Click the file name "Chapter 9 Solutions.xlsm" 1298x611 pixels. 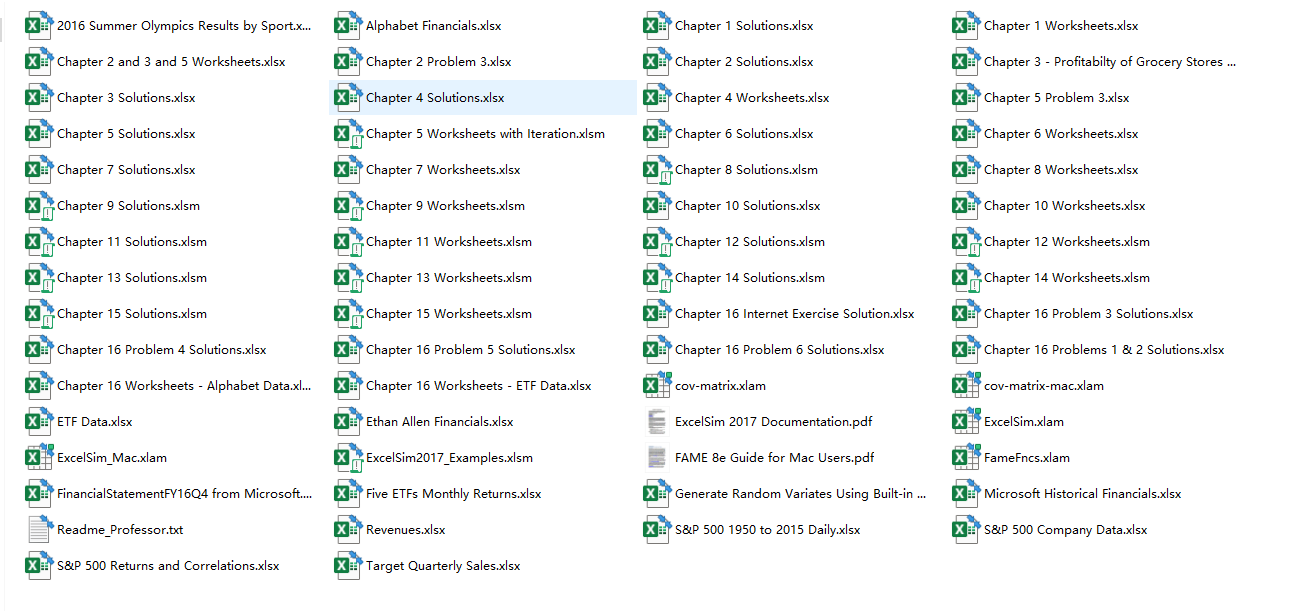click(x=128, y=206)
